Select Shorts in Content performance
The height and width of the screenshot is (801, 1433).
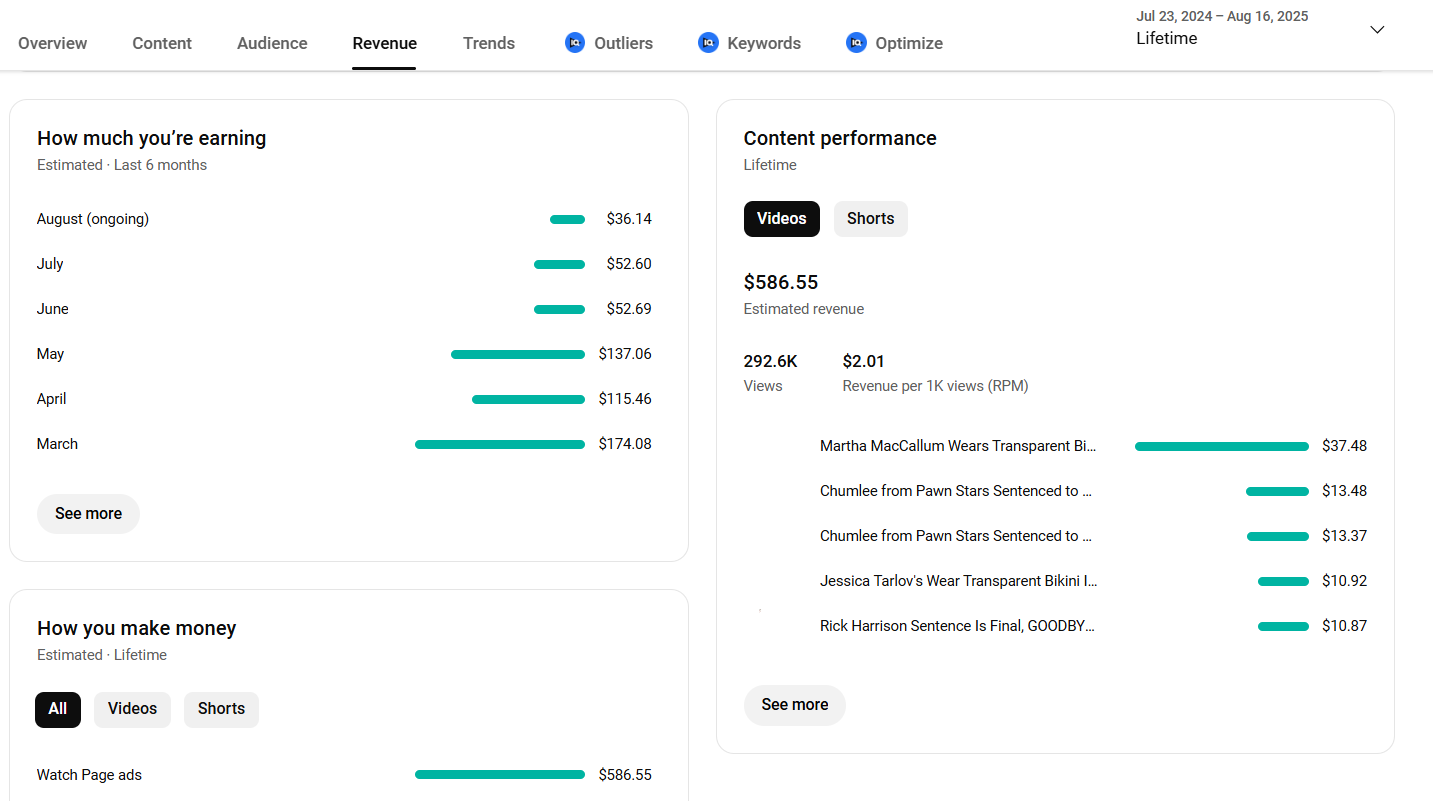(870, 219)
